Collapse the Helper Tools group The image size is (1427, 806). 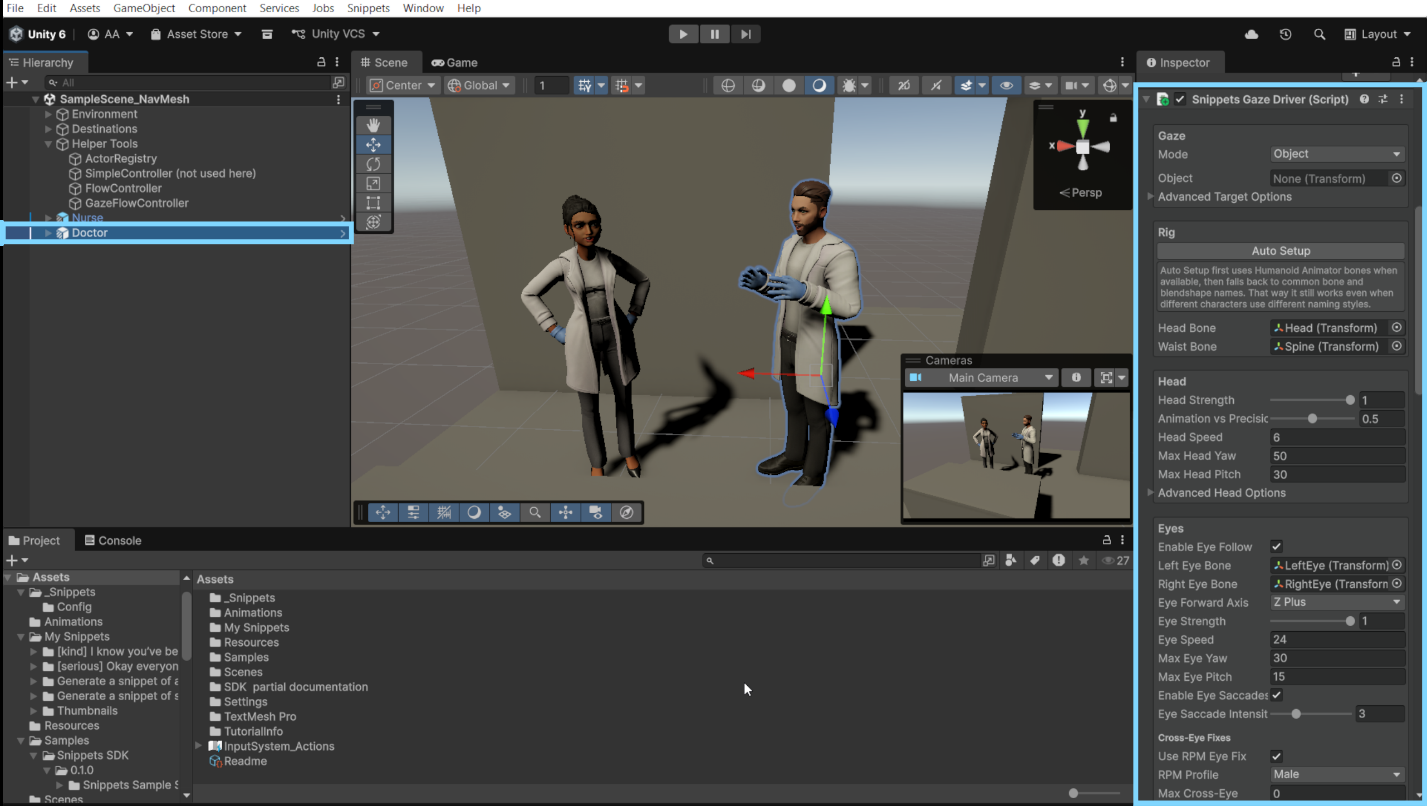point(49,144)
